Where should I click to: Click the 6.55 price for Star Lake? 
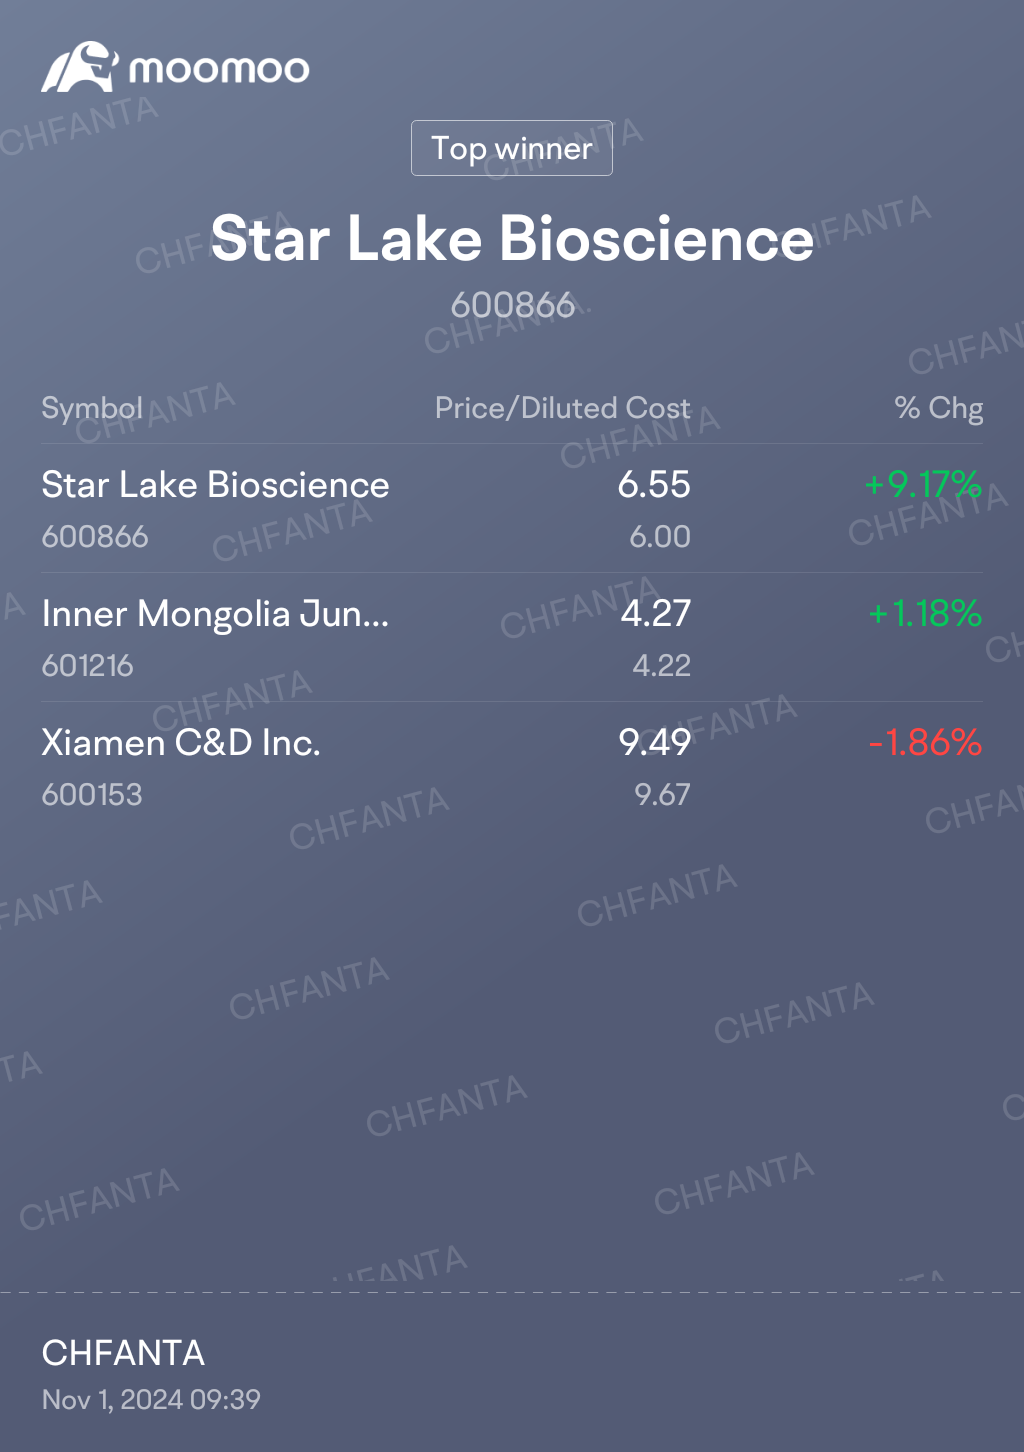click(x=654, y=484)
